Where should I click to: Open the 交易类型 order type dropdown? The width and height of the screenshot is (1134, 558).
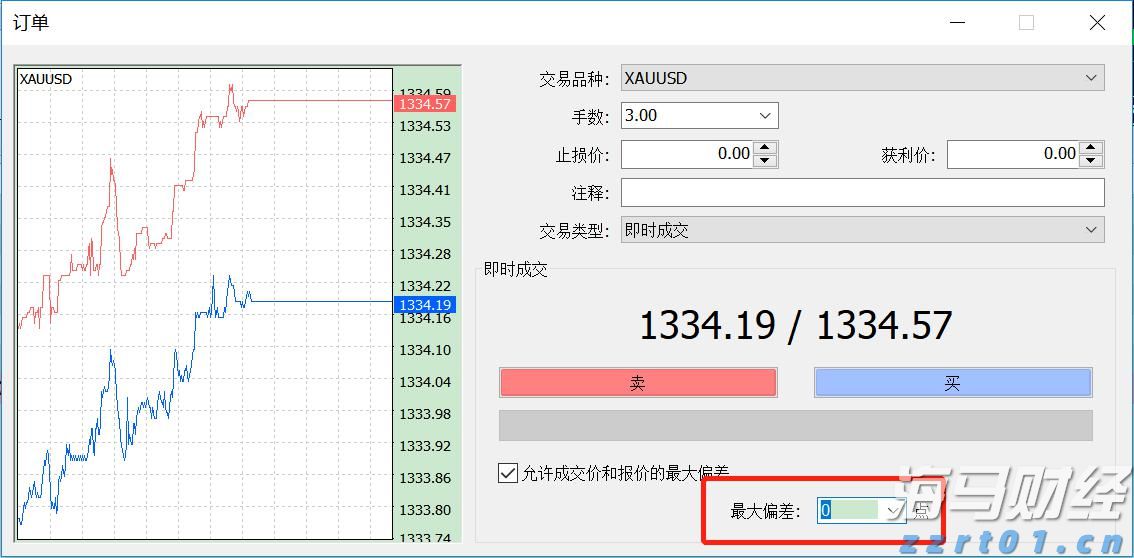[1091, 230]
